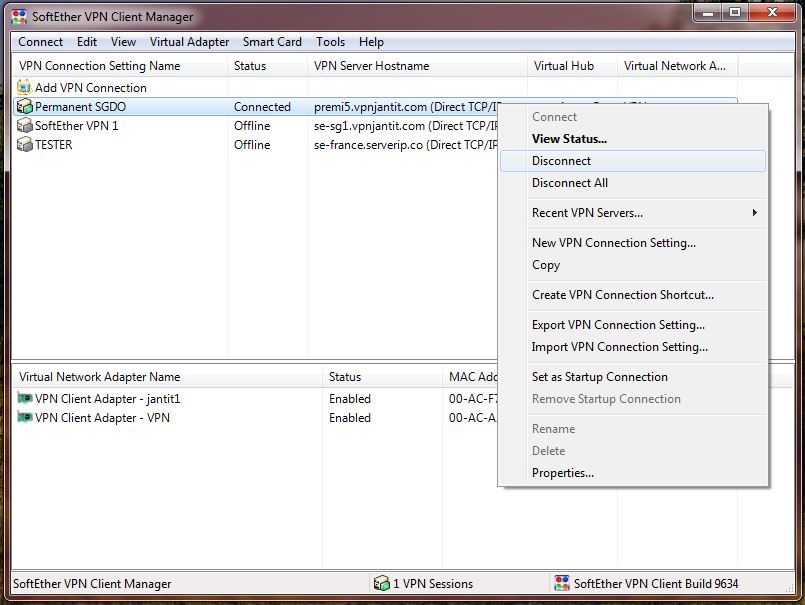Close the SoftEther VPN Client Manager window
The image size is (805, 605).
pyautogui.click(x=773, y=12)
